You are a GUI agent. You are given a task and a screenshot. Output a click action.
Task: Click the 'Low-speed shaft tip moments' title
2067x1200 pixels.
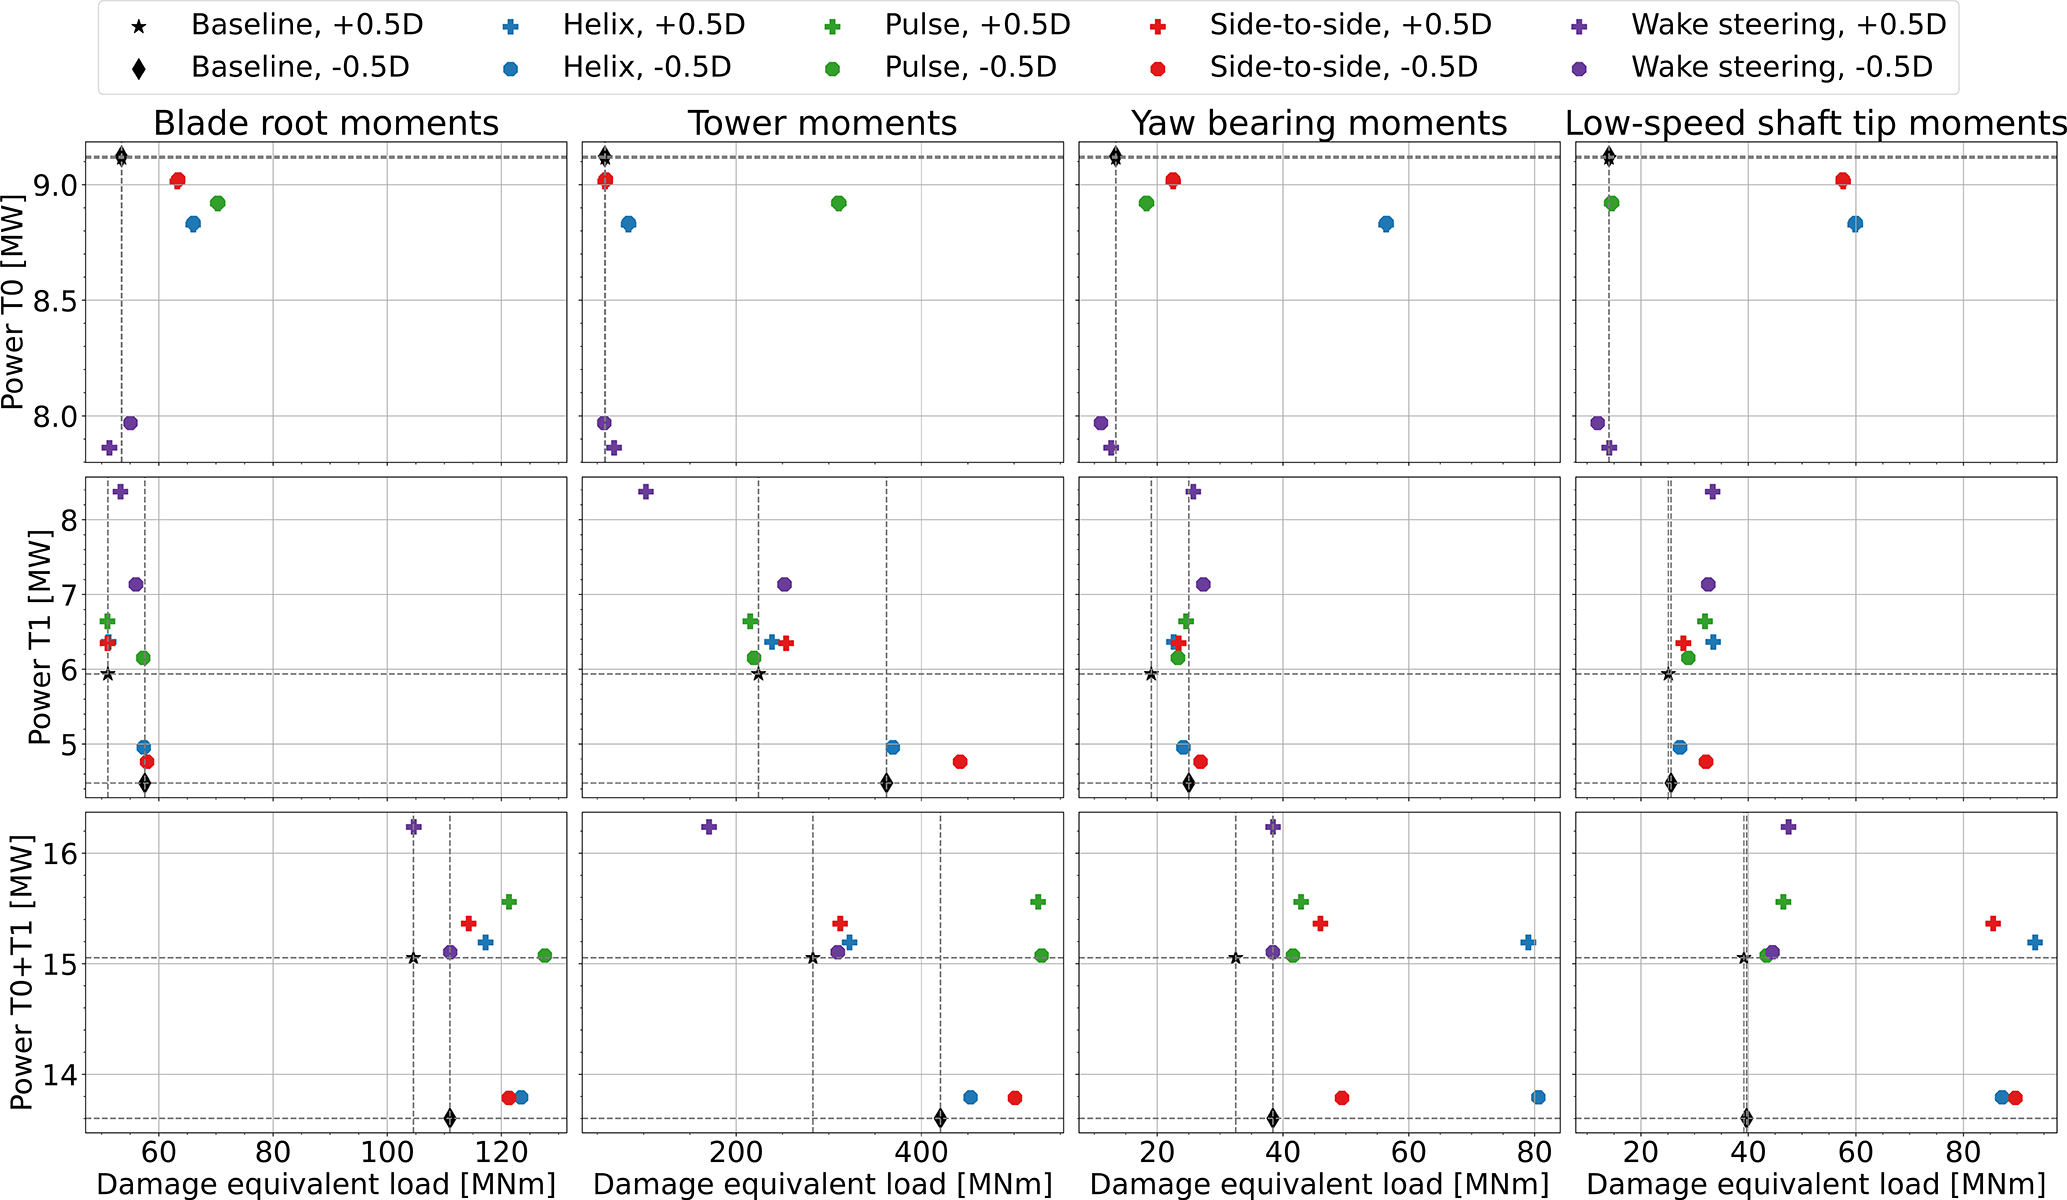point(1815,123)
